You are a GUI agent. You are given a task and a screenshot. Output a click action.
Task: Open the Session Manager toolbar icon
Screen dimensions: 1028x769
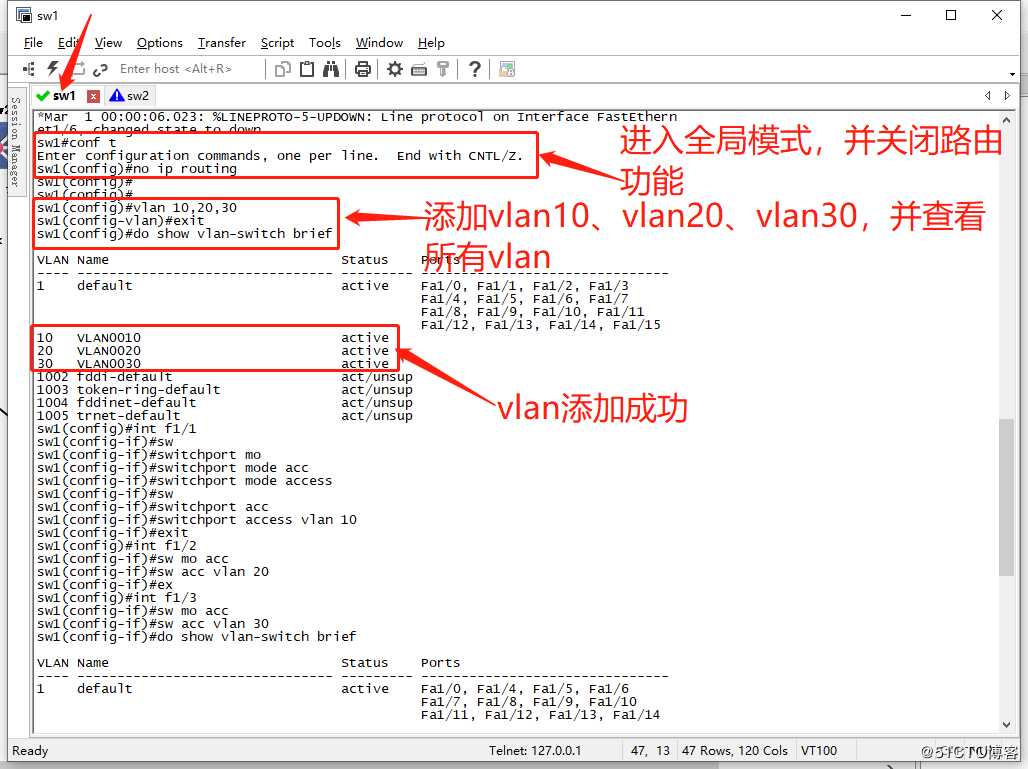coord(29,69)
